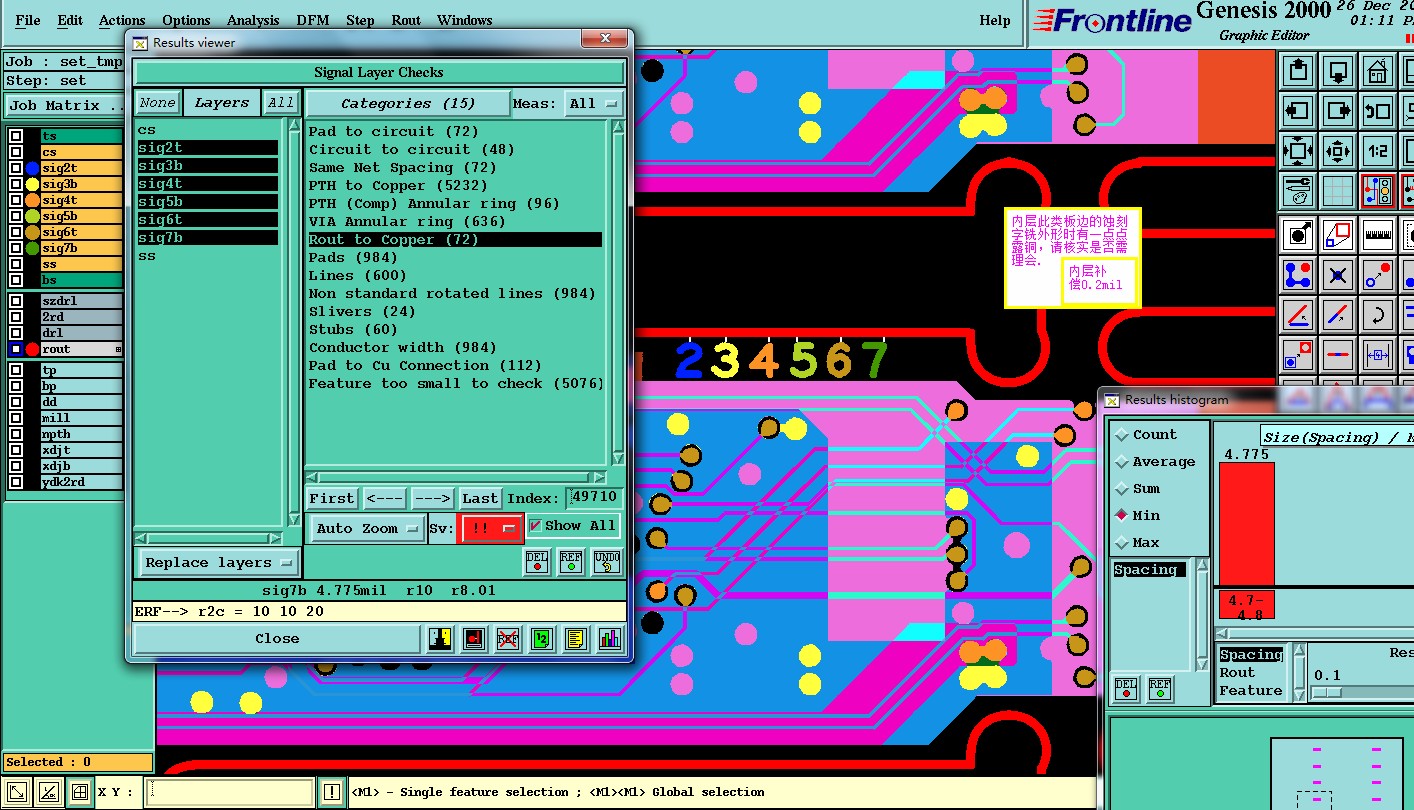Screen dimensions: 1414x810
Task: Open the Help menu
Action: tap(994, 20)
